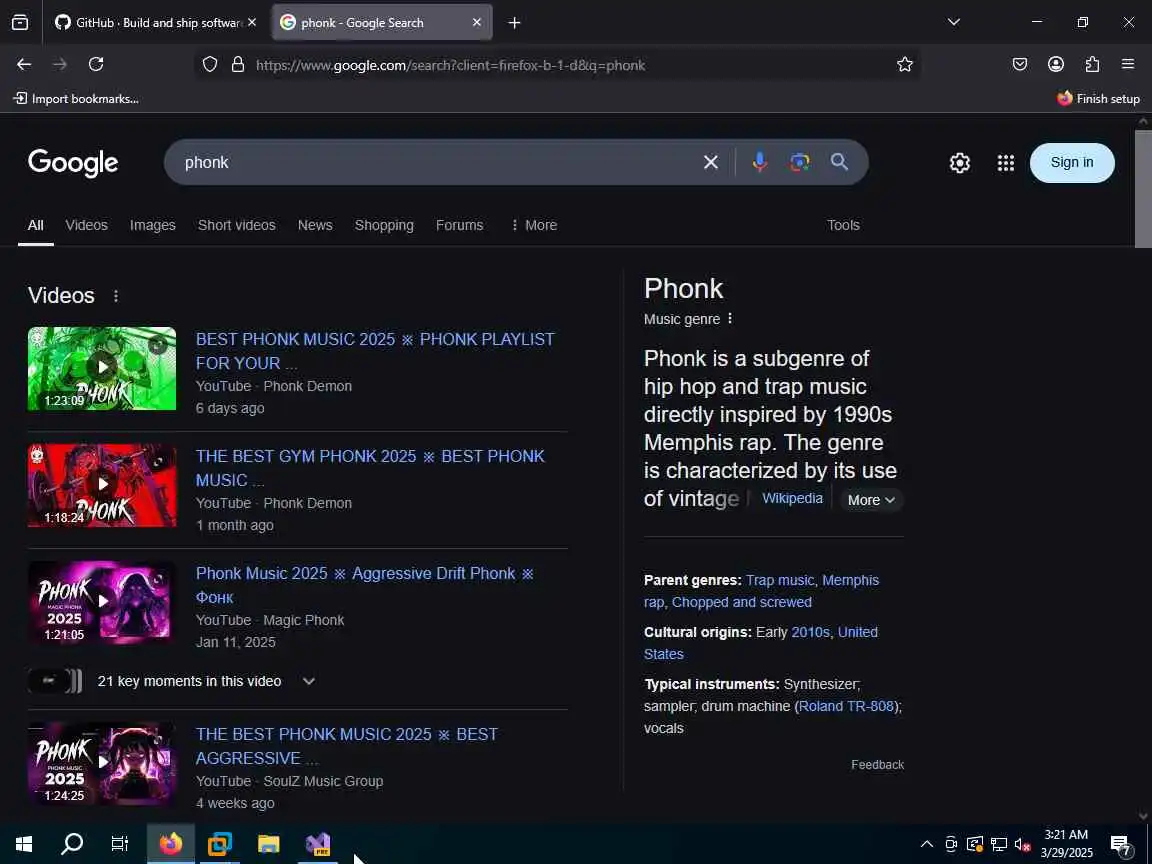
Task: Open THE BEST GYM PHONK 2025 title
Action: tap(370, 468)
